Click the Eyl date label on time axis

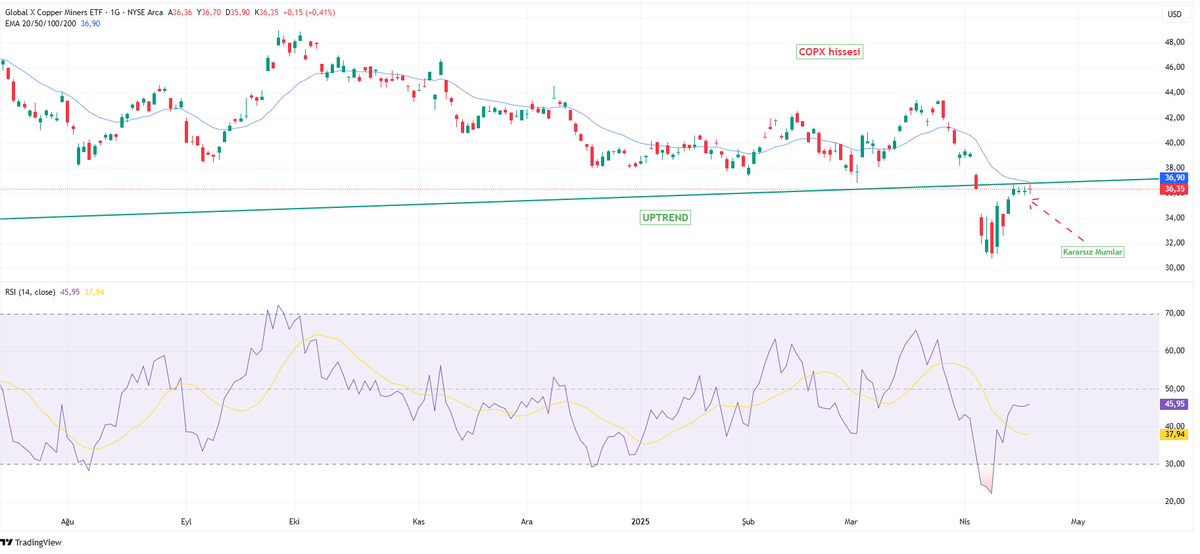tap(185, 522)
